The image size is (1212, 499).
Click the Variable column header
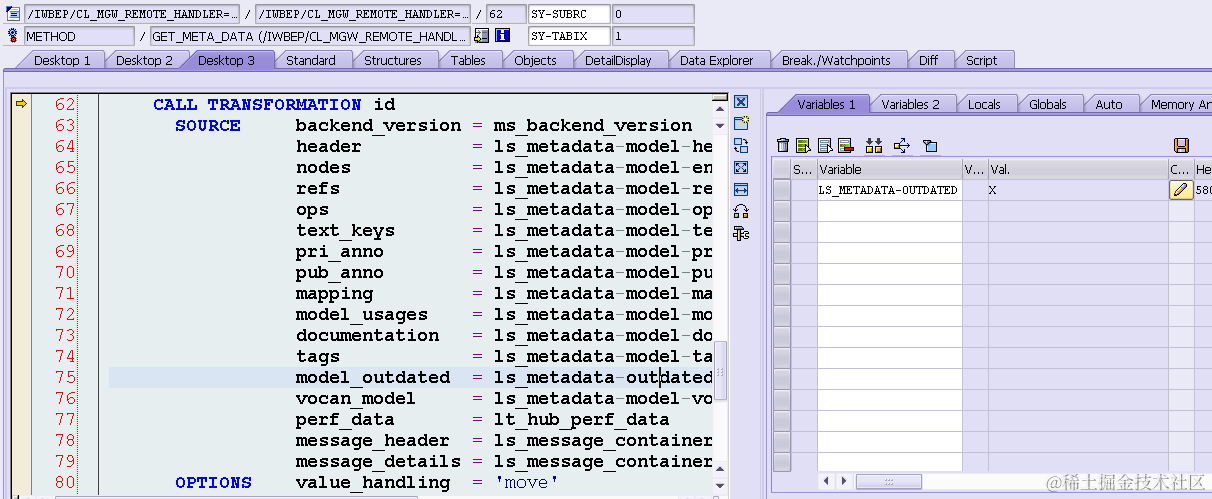pos(889,169)
